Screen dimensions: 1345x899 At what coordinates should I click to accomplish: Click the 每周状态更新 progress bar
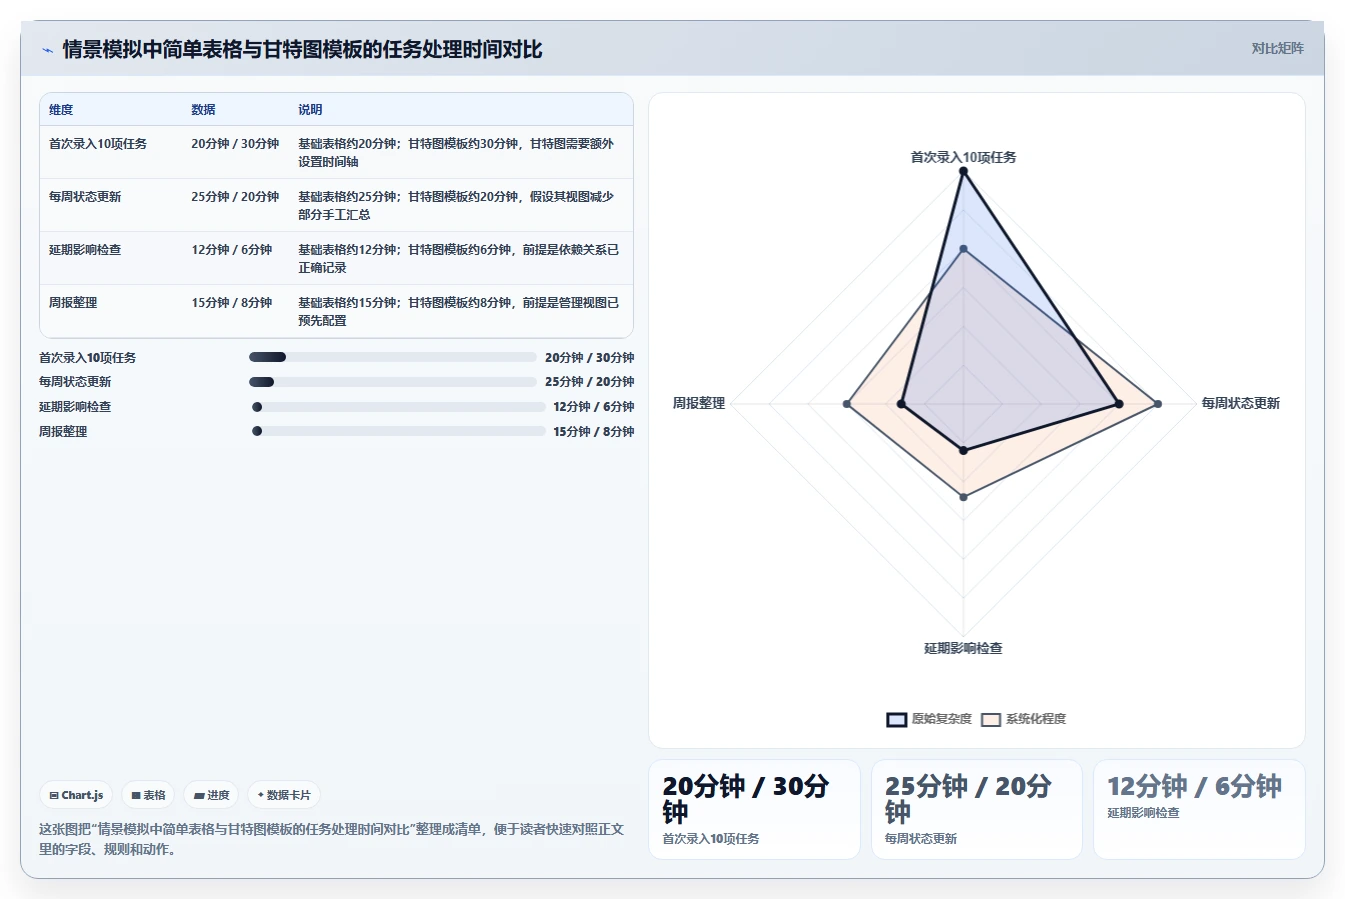click(x=393, y=381)
